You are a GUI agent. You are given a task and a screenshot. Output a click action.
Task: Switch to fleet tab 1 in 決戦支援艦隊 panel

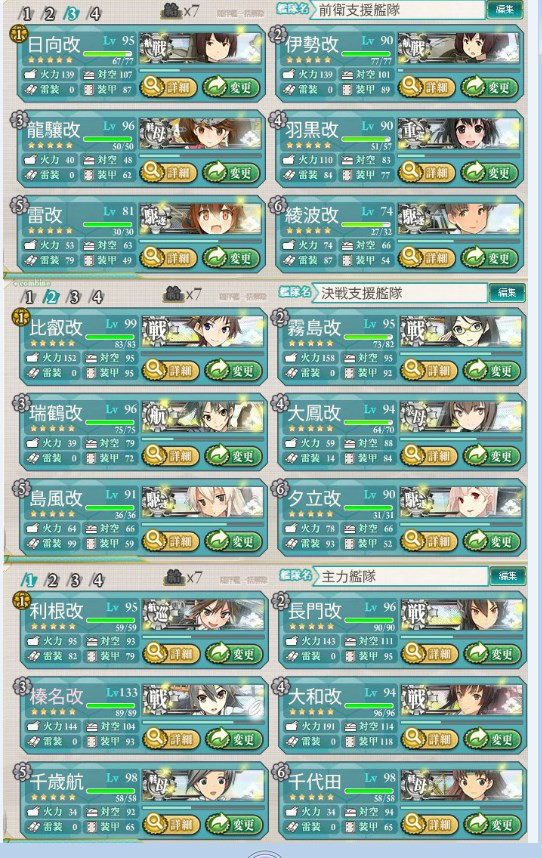tap(28, 297)
